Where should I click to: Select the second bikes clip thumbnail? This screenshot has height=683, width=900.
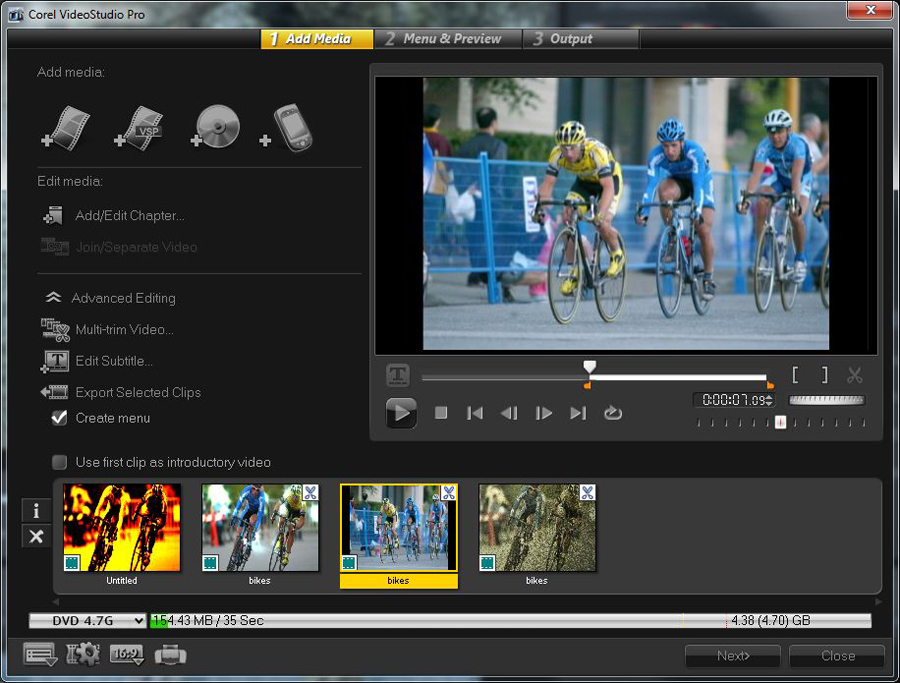pyautogui.click(x=398, y=527)
